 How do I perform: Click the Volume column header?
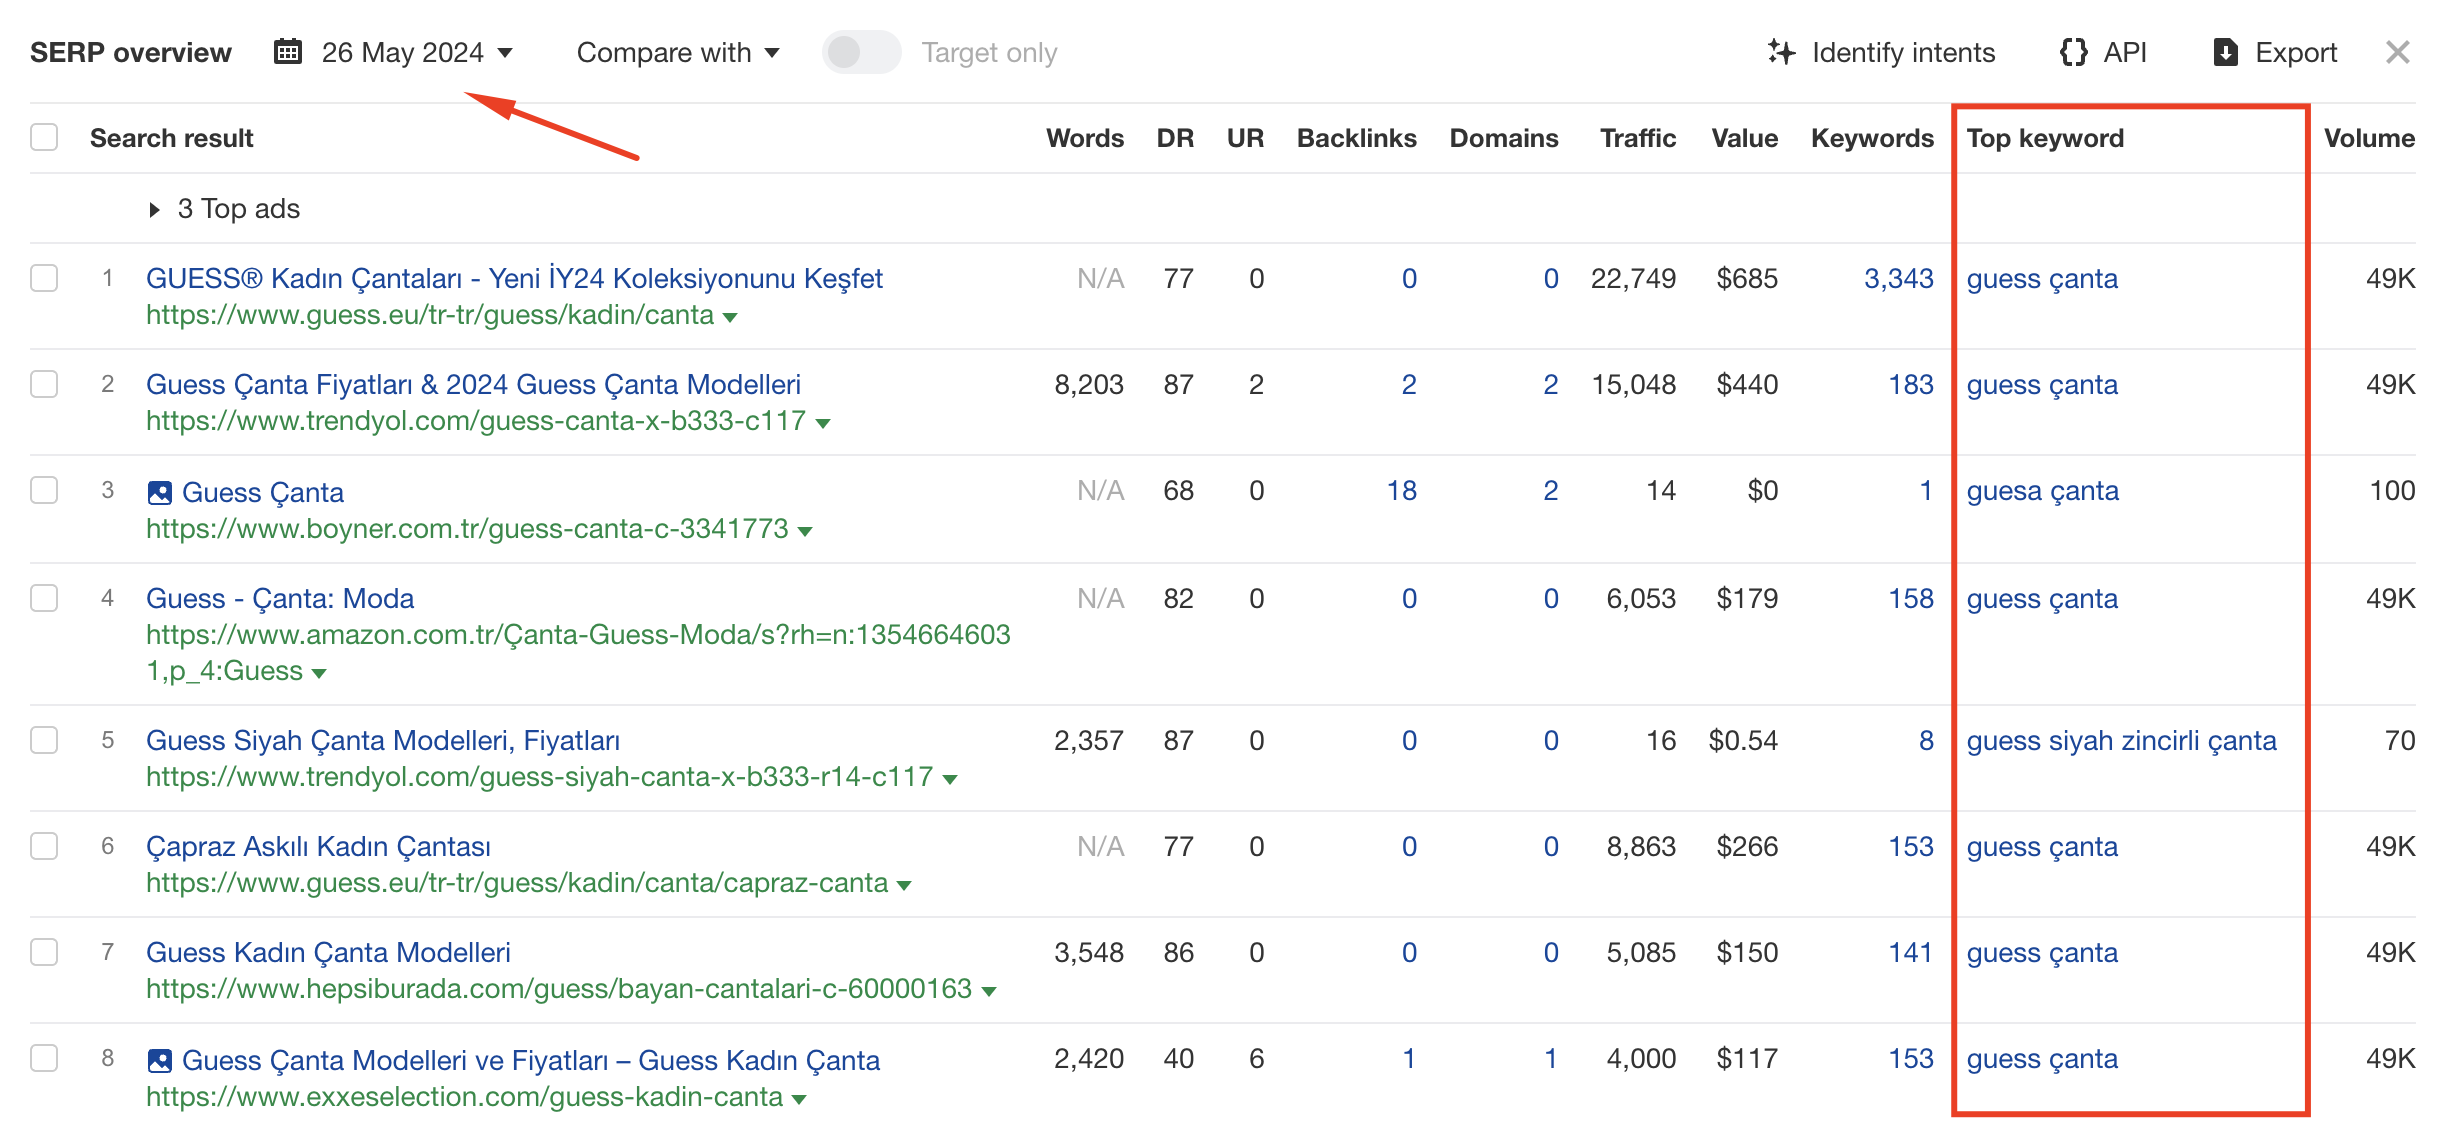(x=2369, y=138)
